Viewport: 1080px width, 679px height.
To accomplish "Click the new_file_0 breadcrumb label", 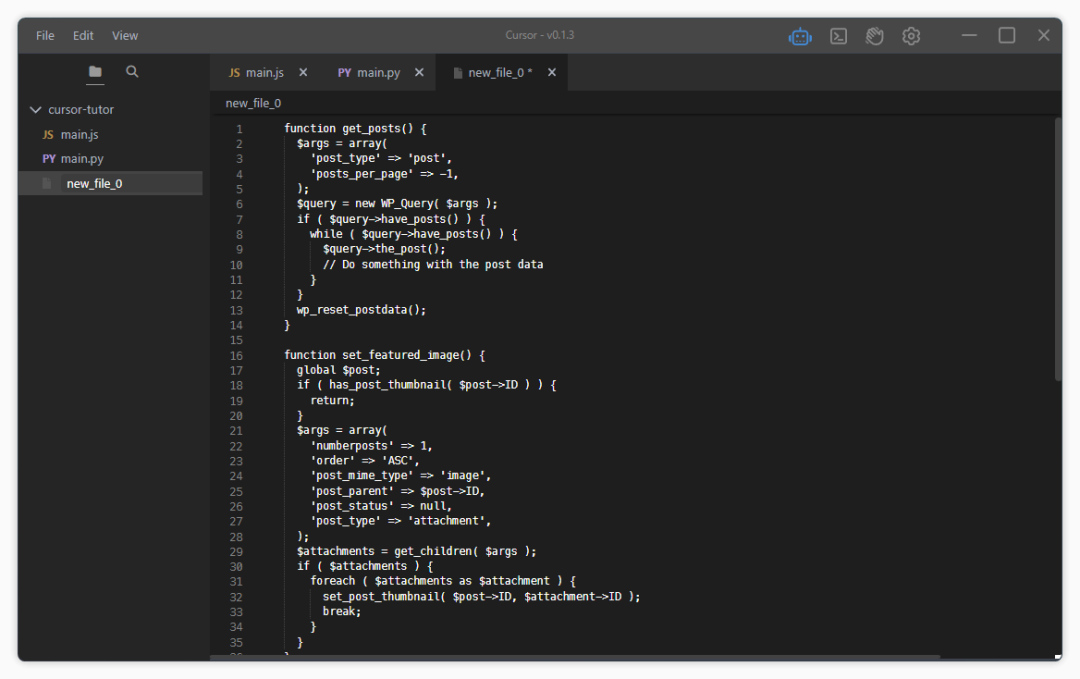I will point(253,103).
